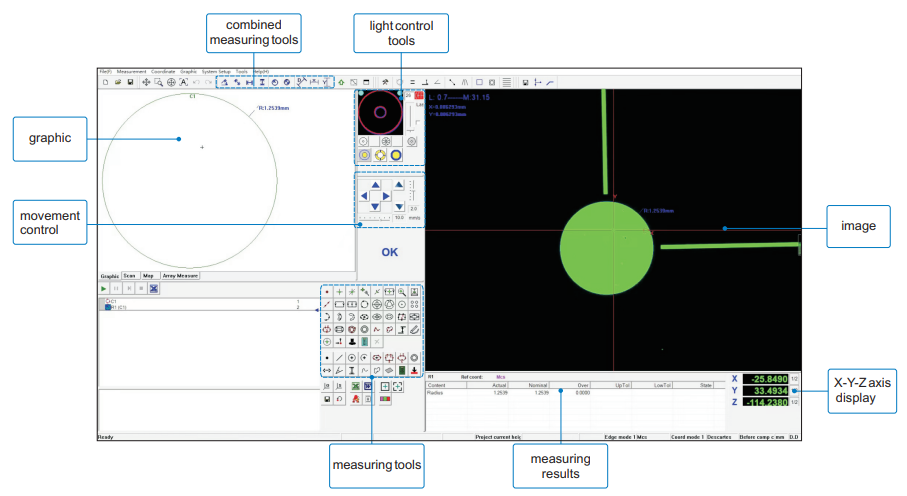Image resolution: width=907 pixels, height=496 pixels.
Task: Select the C1 item in list
Action: point(111,302)
